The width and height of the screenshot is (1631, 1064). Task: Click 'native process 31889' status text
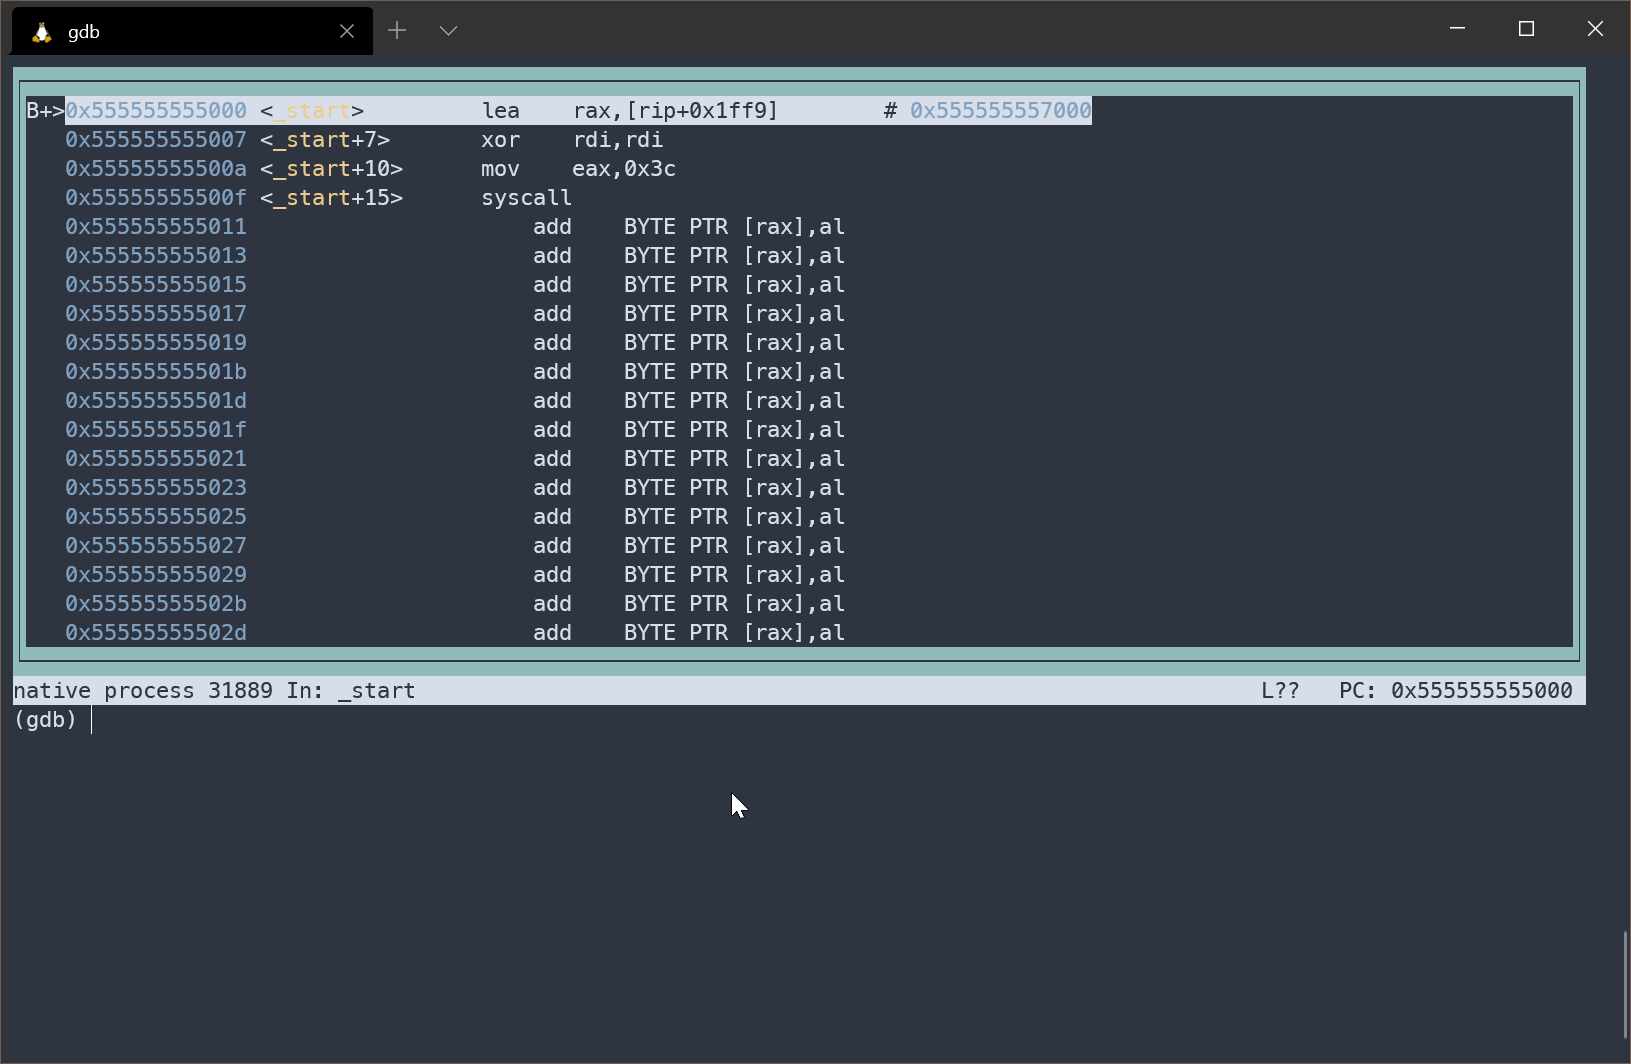142,691
